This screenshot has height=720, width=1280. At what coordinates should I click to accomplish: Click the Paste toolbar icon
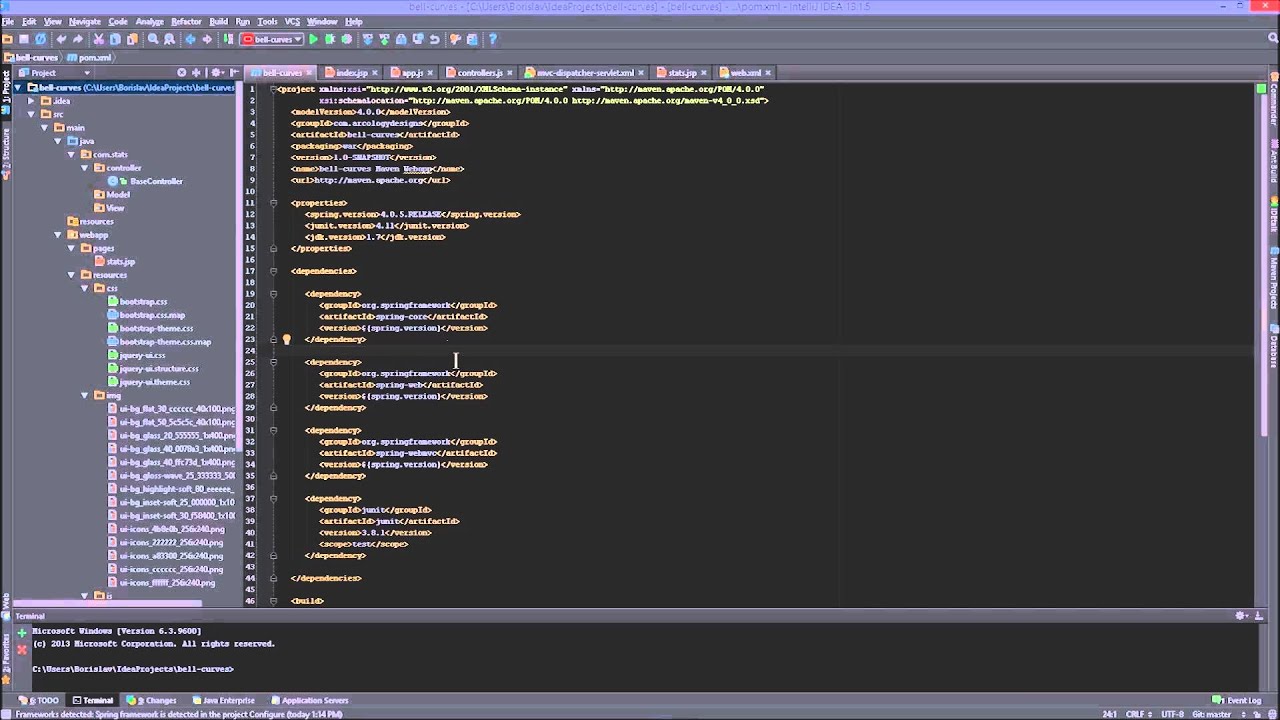point(132,39)
